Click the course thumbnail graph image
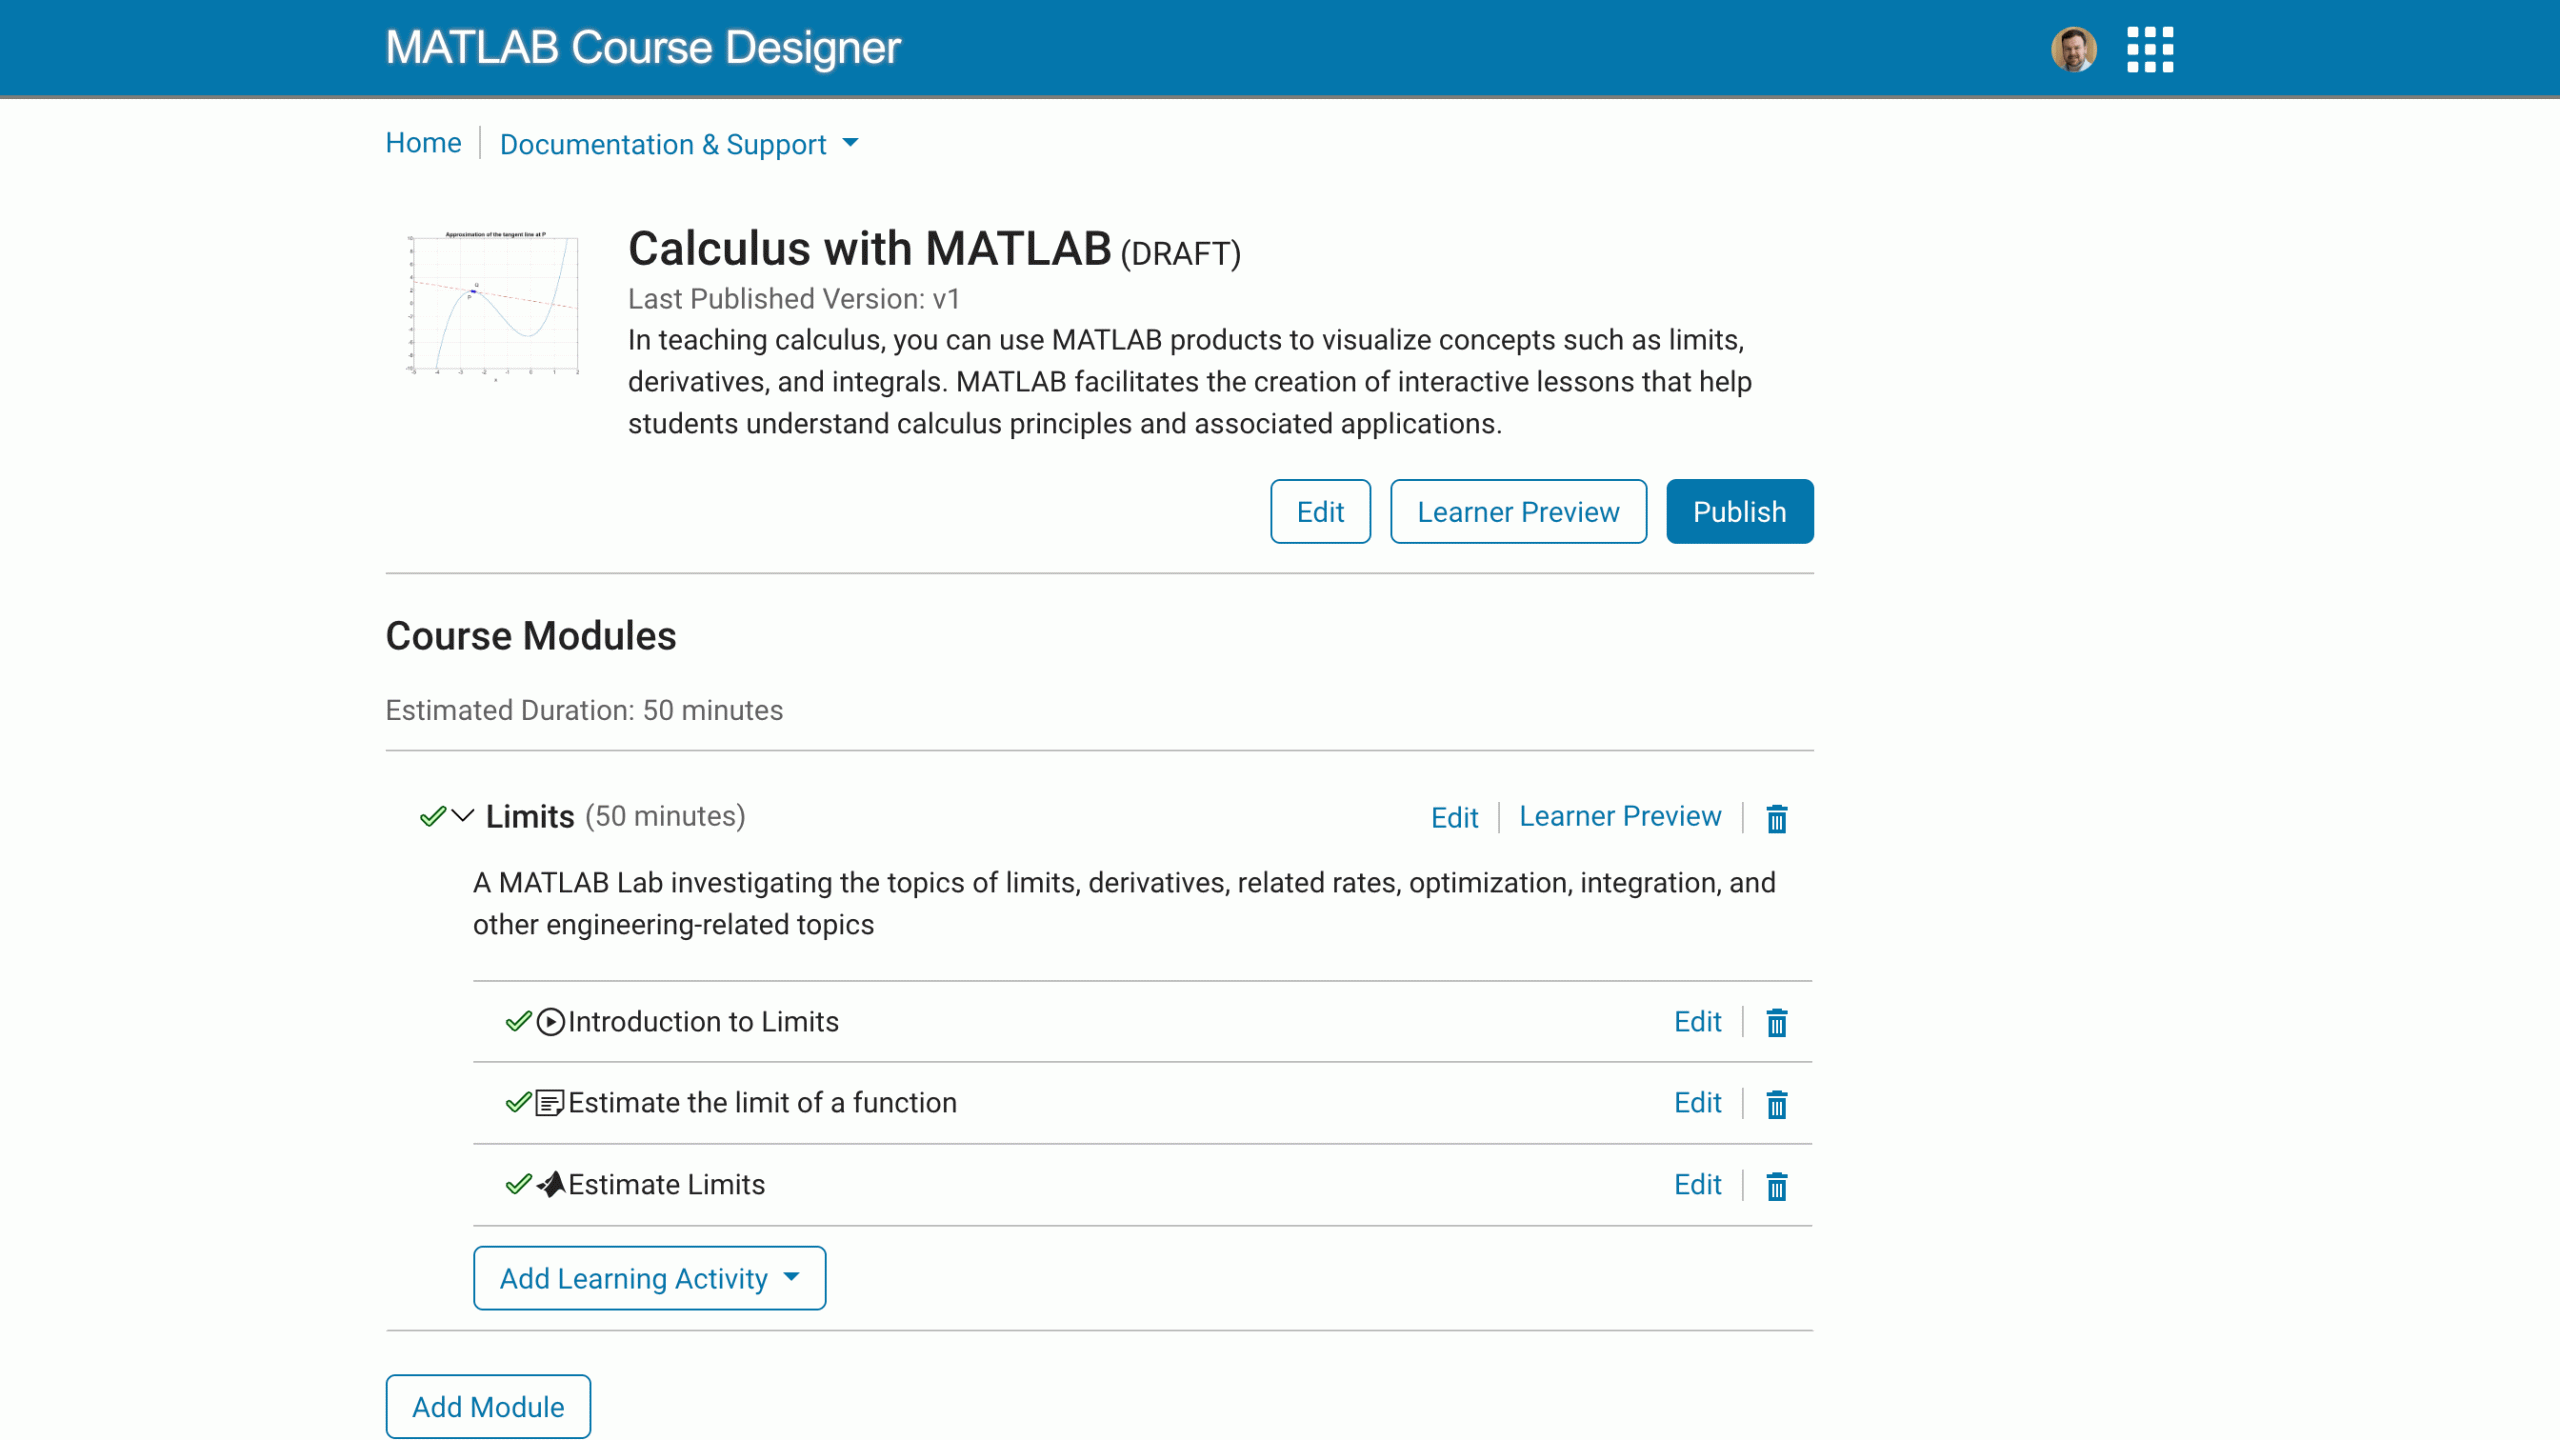 point(493,304)
